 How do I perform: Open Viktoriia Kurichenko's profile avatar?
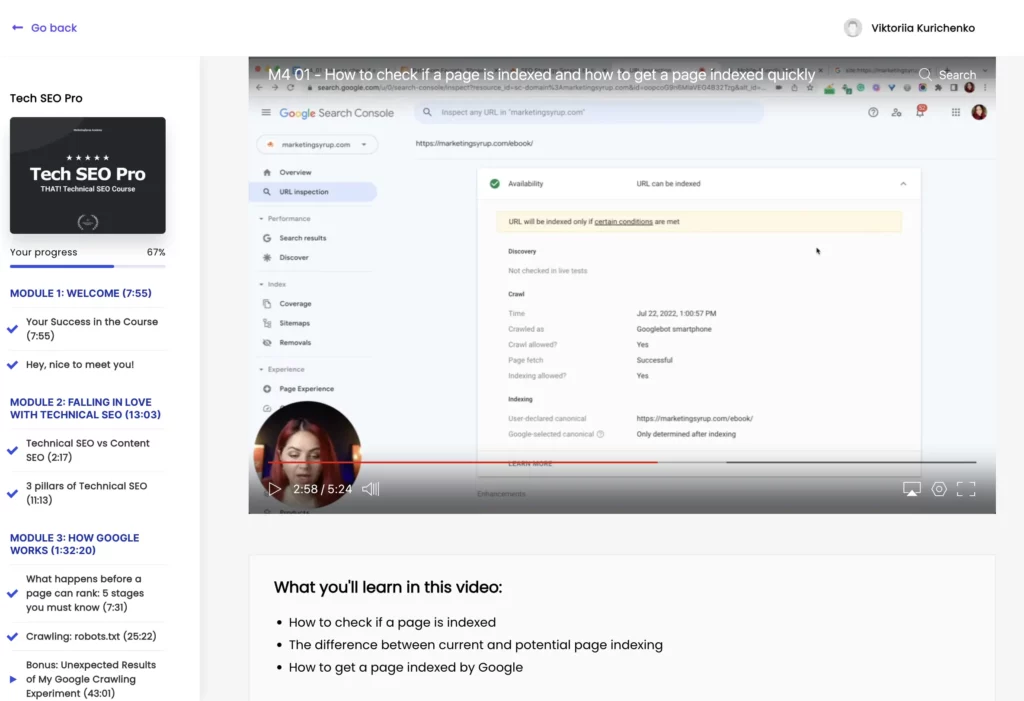pos(855,28)
